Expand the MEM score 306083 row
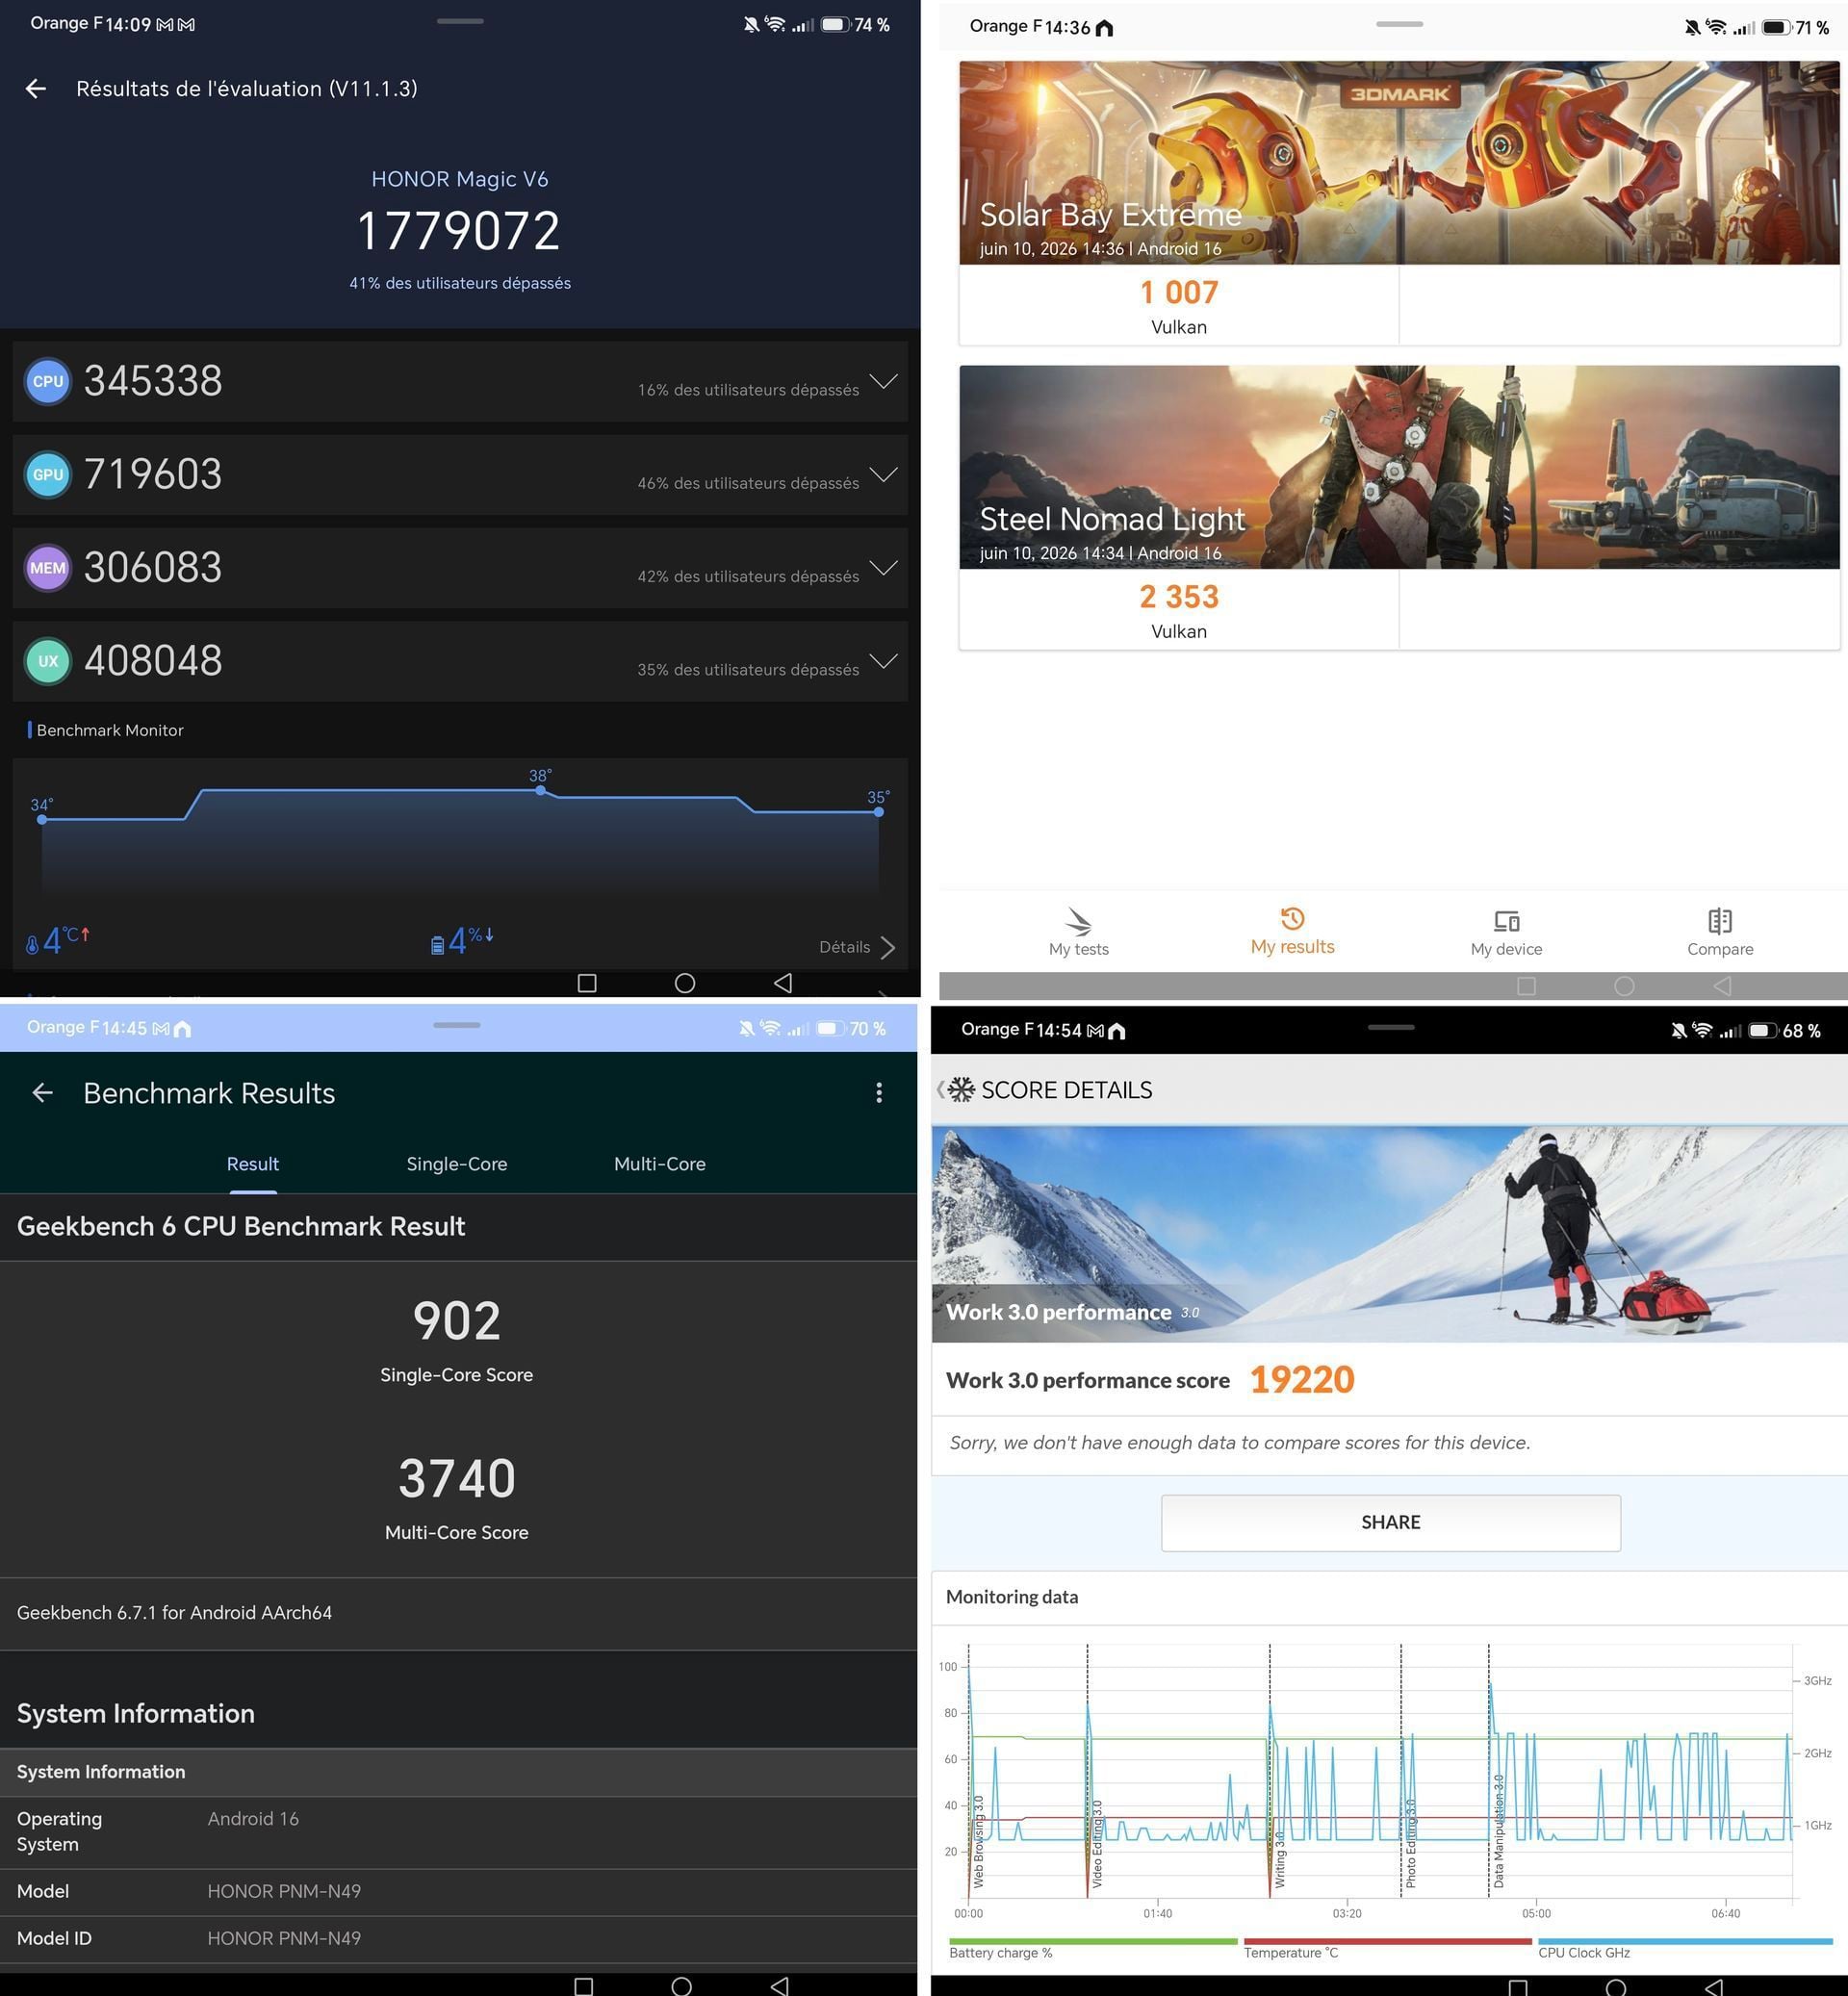Screen dimensions: 1848x1996 pyautogui.click(x=460, y=567)
